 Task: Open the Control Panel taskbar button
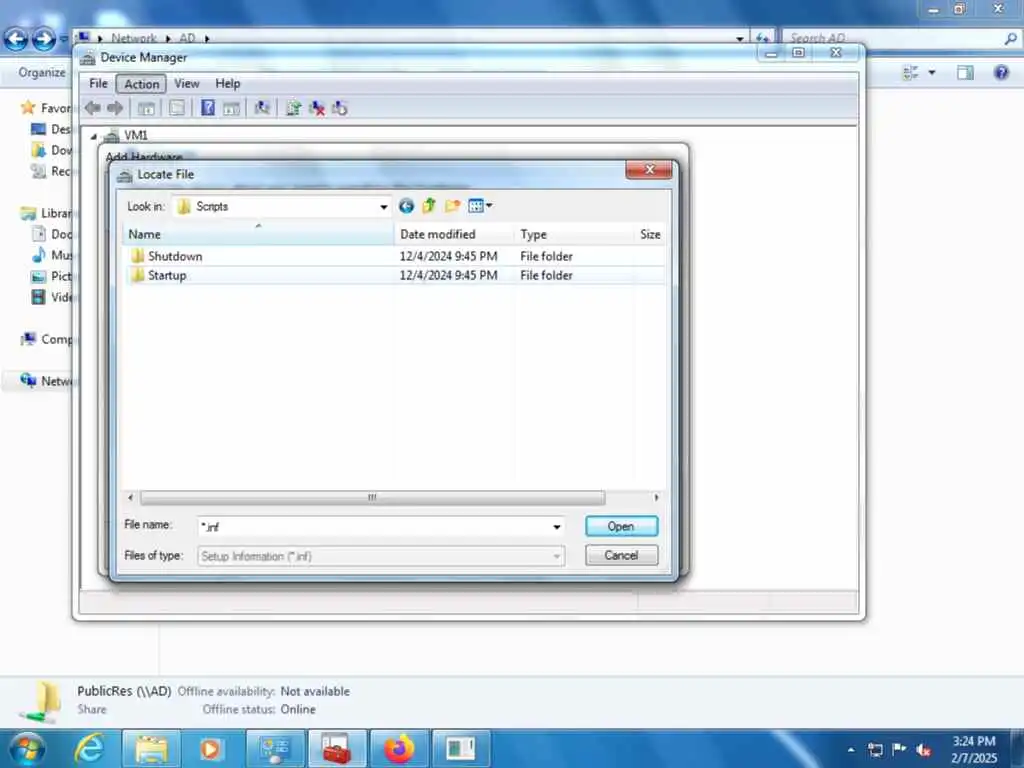click(x=275, y=748)
